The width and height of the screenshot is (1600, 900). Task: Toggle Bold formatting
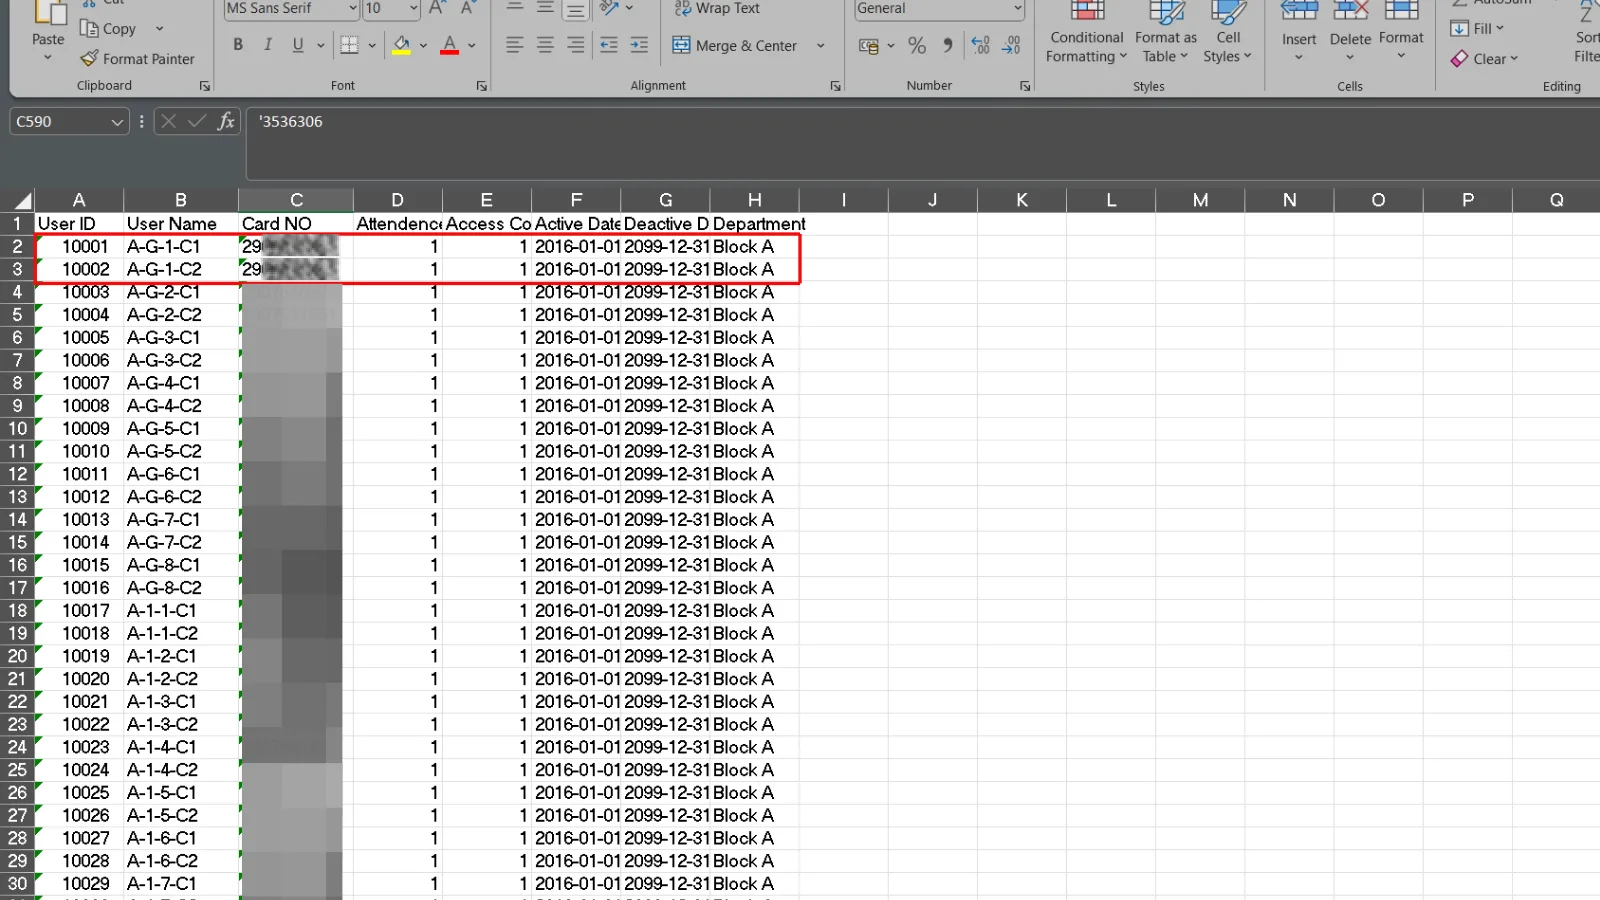238,45
